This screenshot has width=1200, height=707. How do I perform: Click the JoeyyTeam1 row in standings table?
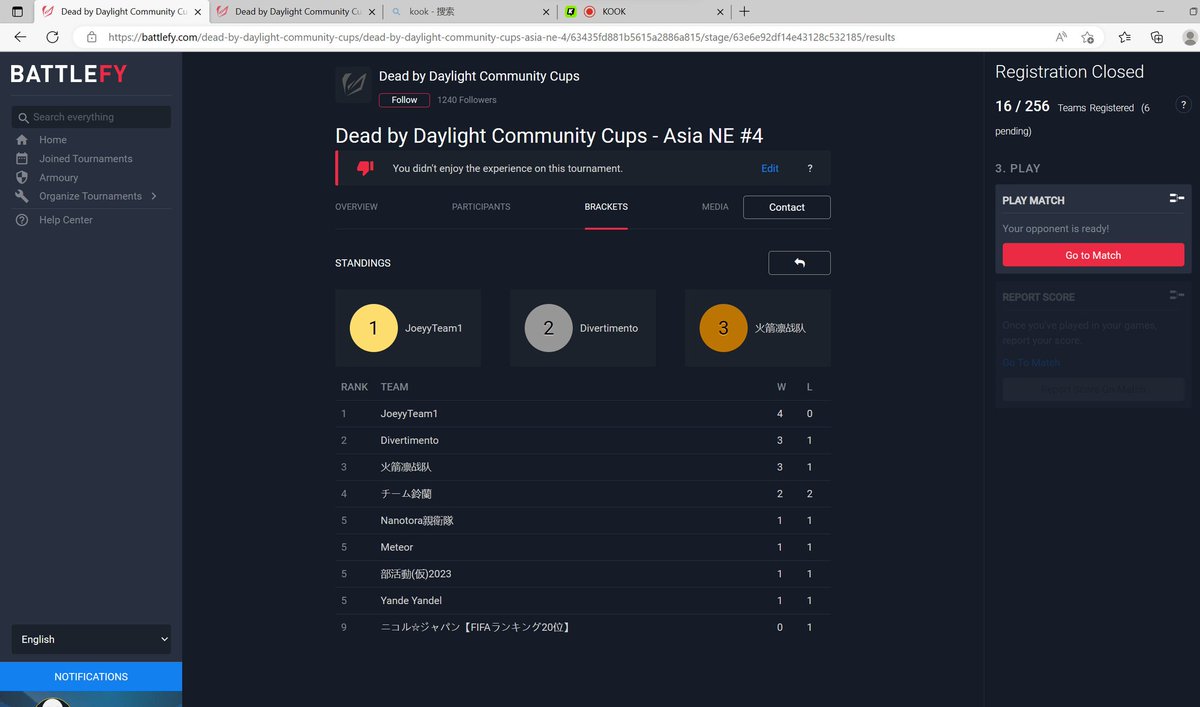pyautogui.click(x=583, y=414)
